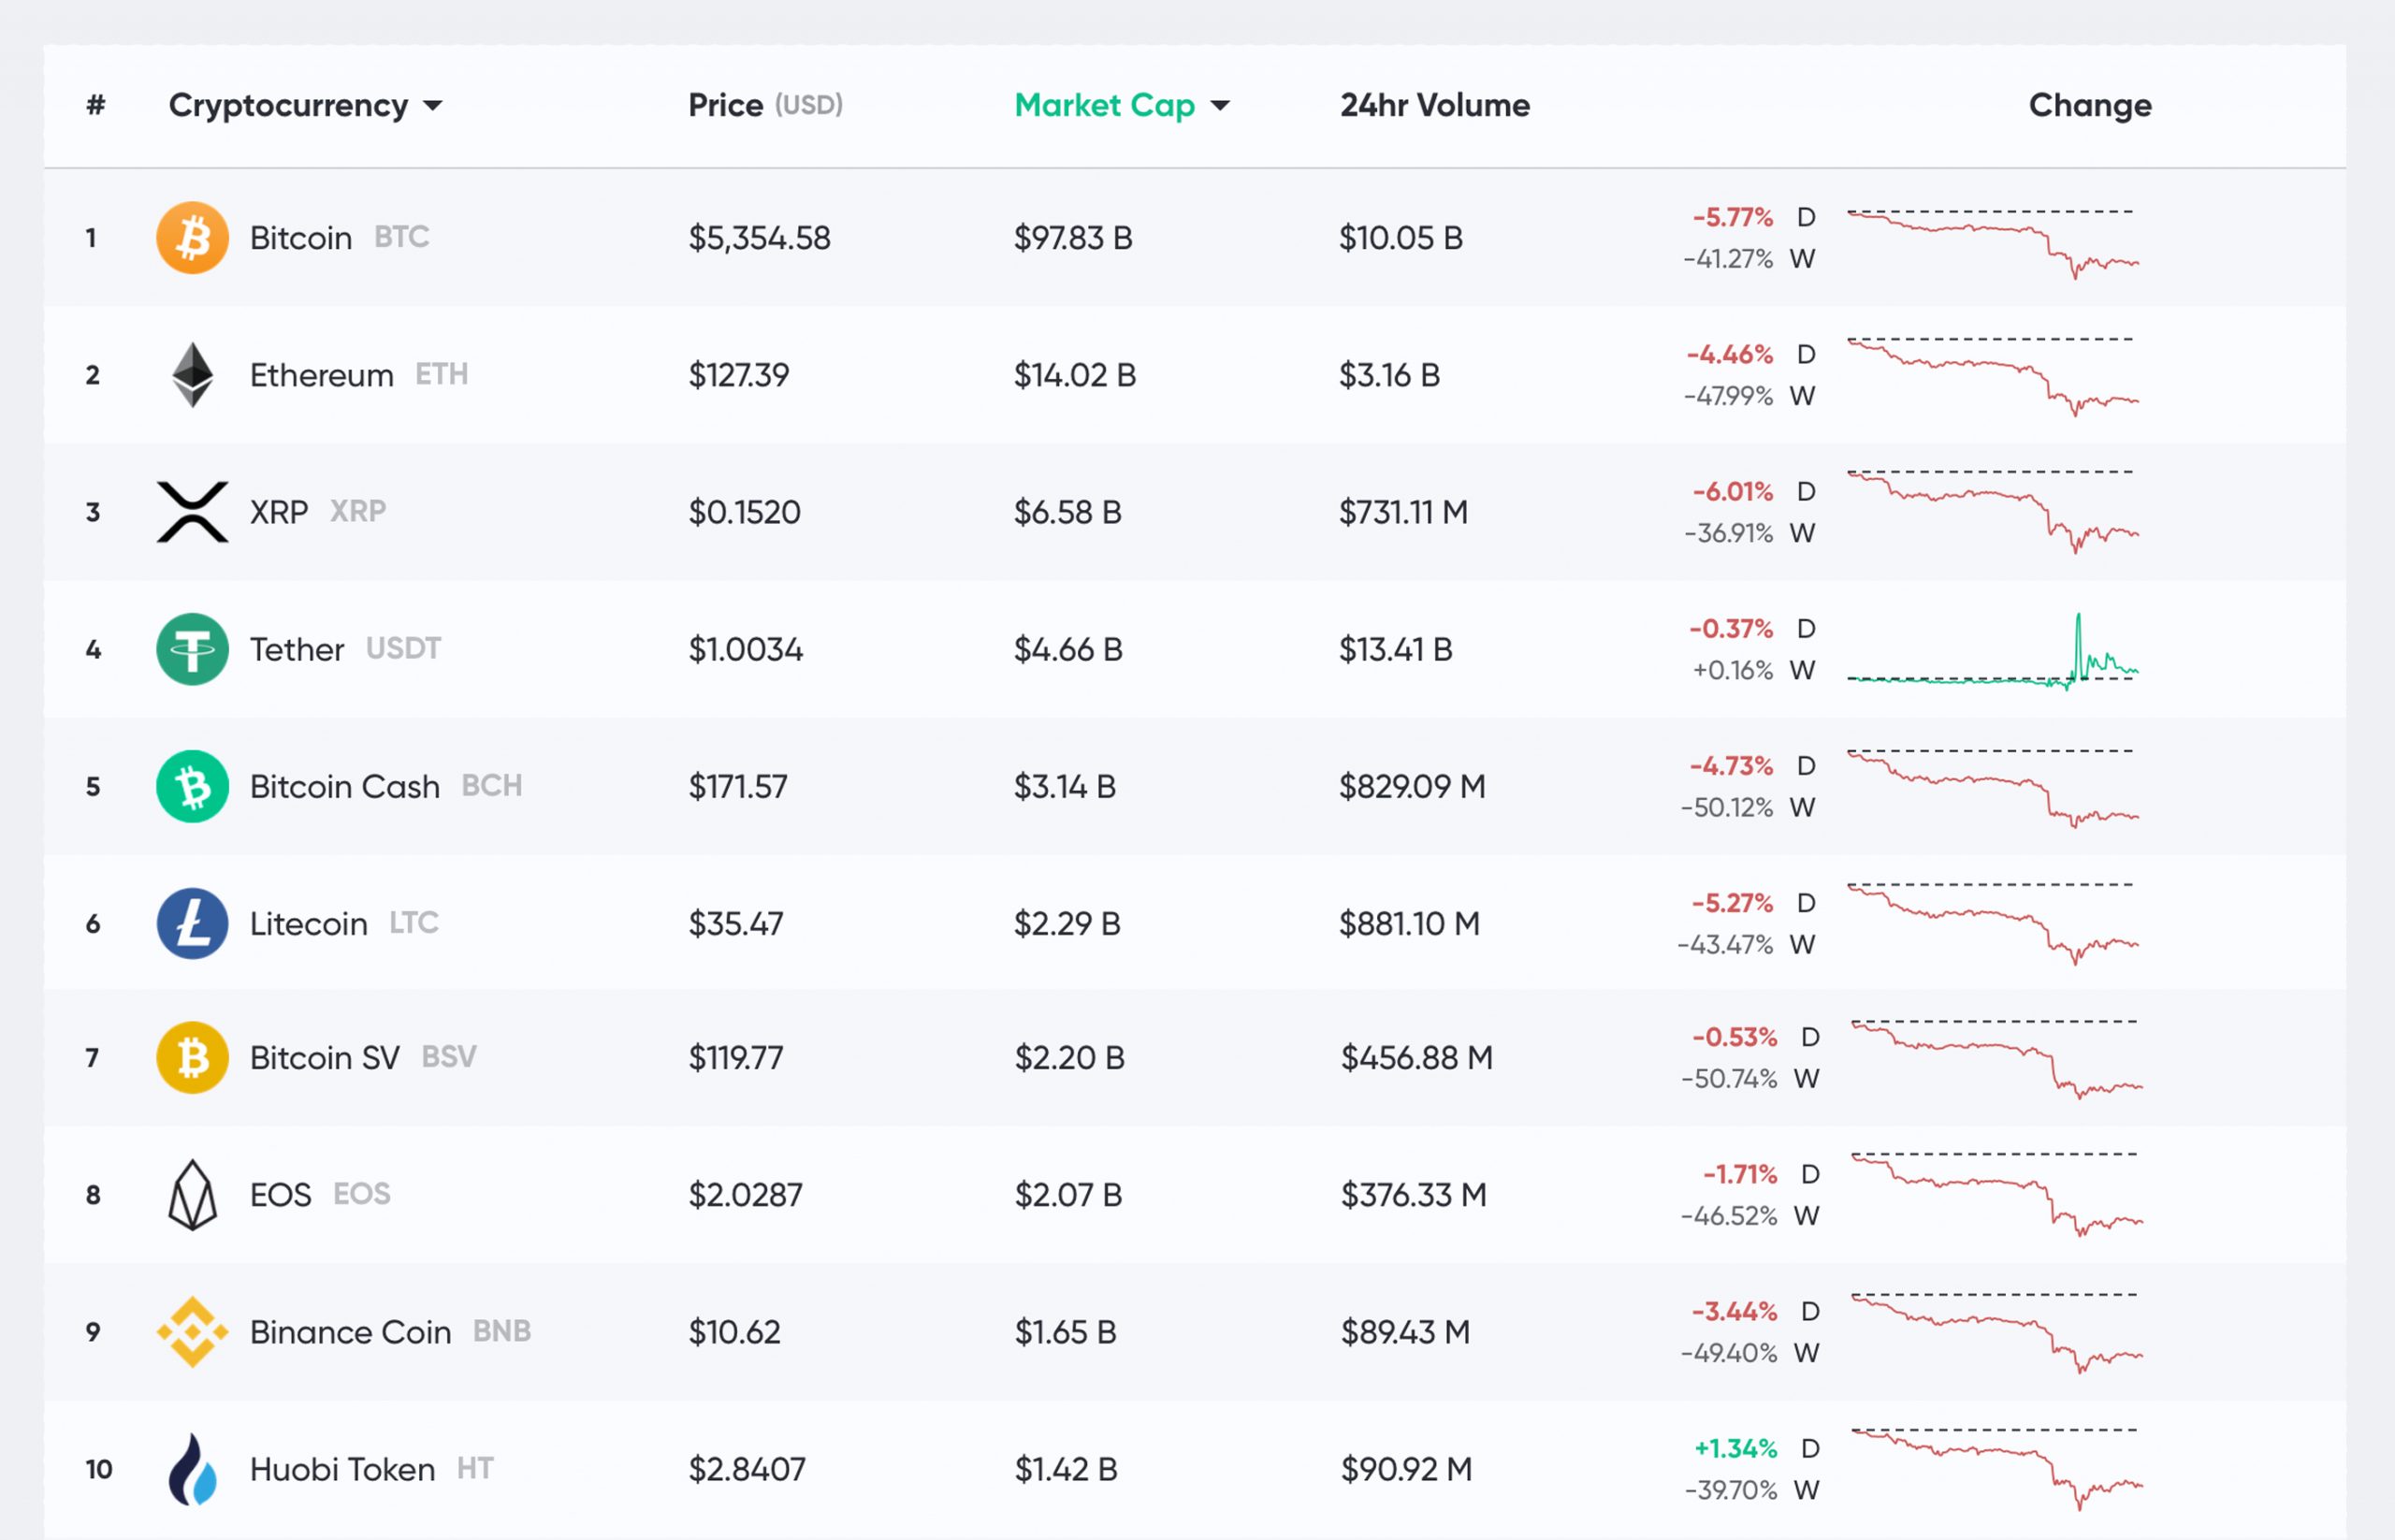Click XRP market cap $6.58 B
The height and width of the screenshot is (1540, 2395).
(1068, 512)
